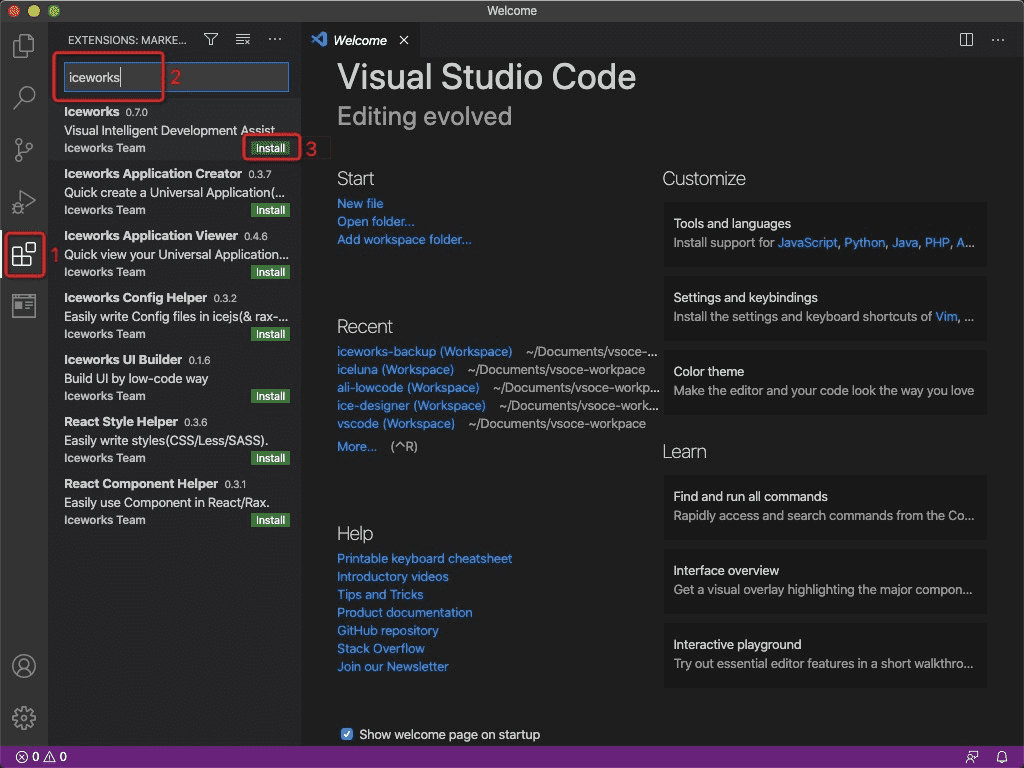This screenshot has height=768, width=1024.
Task: Toggle Show welcome page on startup checkbox
Action: [x=347, y=734]
